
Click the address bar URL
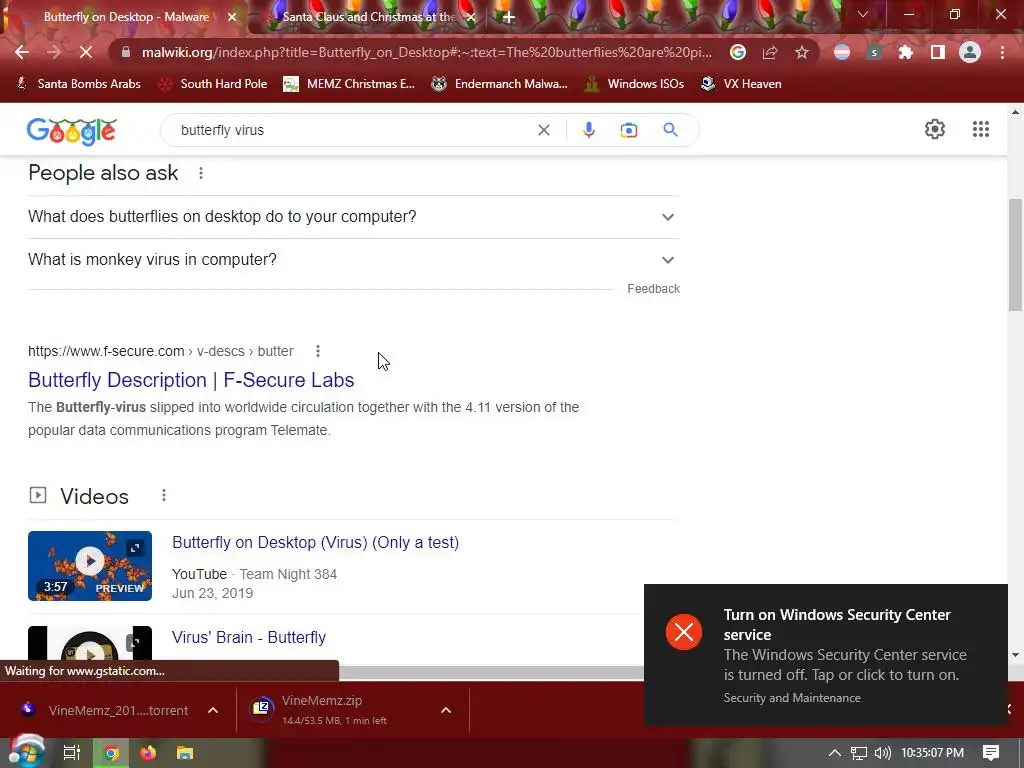click(x=426, y=52)
